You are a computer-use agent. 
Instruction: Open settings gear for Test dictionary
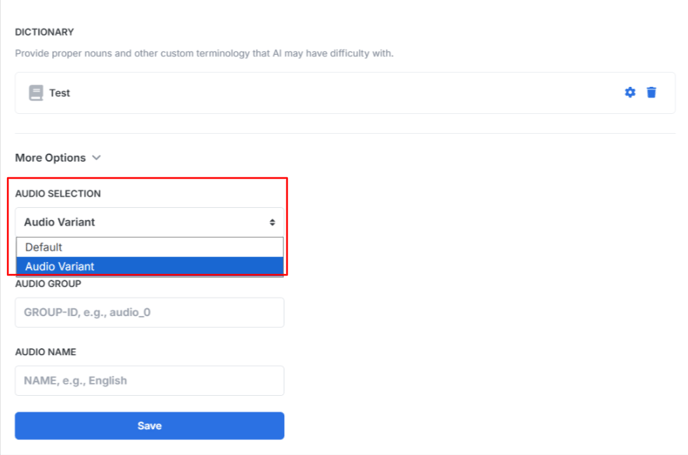pyautogui.click(x=630, y=93)
